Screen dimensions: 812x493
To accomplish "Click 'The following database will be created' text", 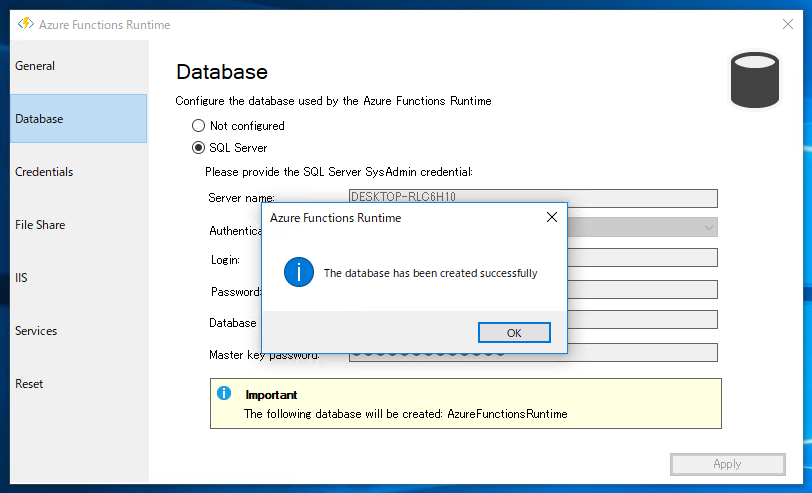I will [x=405, y=414].
